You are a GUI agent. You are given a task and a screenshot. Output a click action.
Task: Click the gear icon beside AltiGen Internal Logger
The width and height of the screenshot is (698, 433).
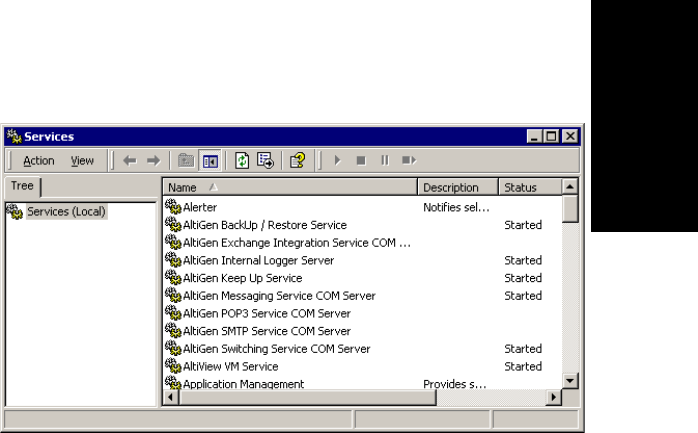173,260
